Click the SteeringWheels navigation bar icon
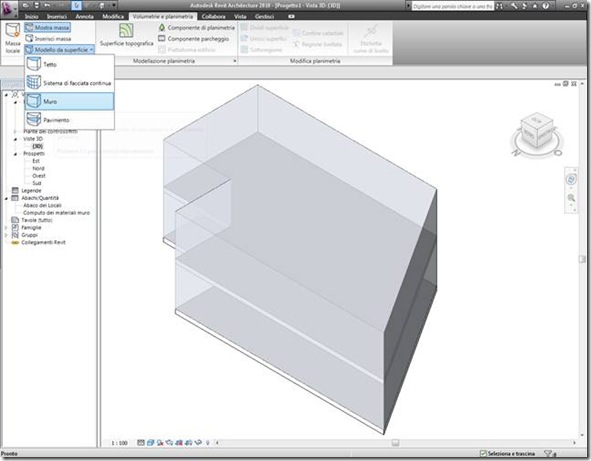The image size is (591, 461). (x=571, y=179)
